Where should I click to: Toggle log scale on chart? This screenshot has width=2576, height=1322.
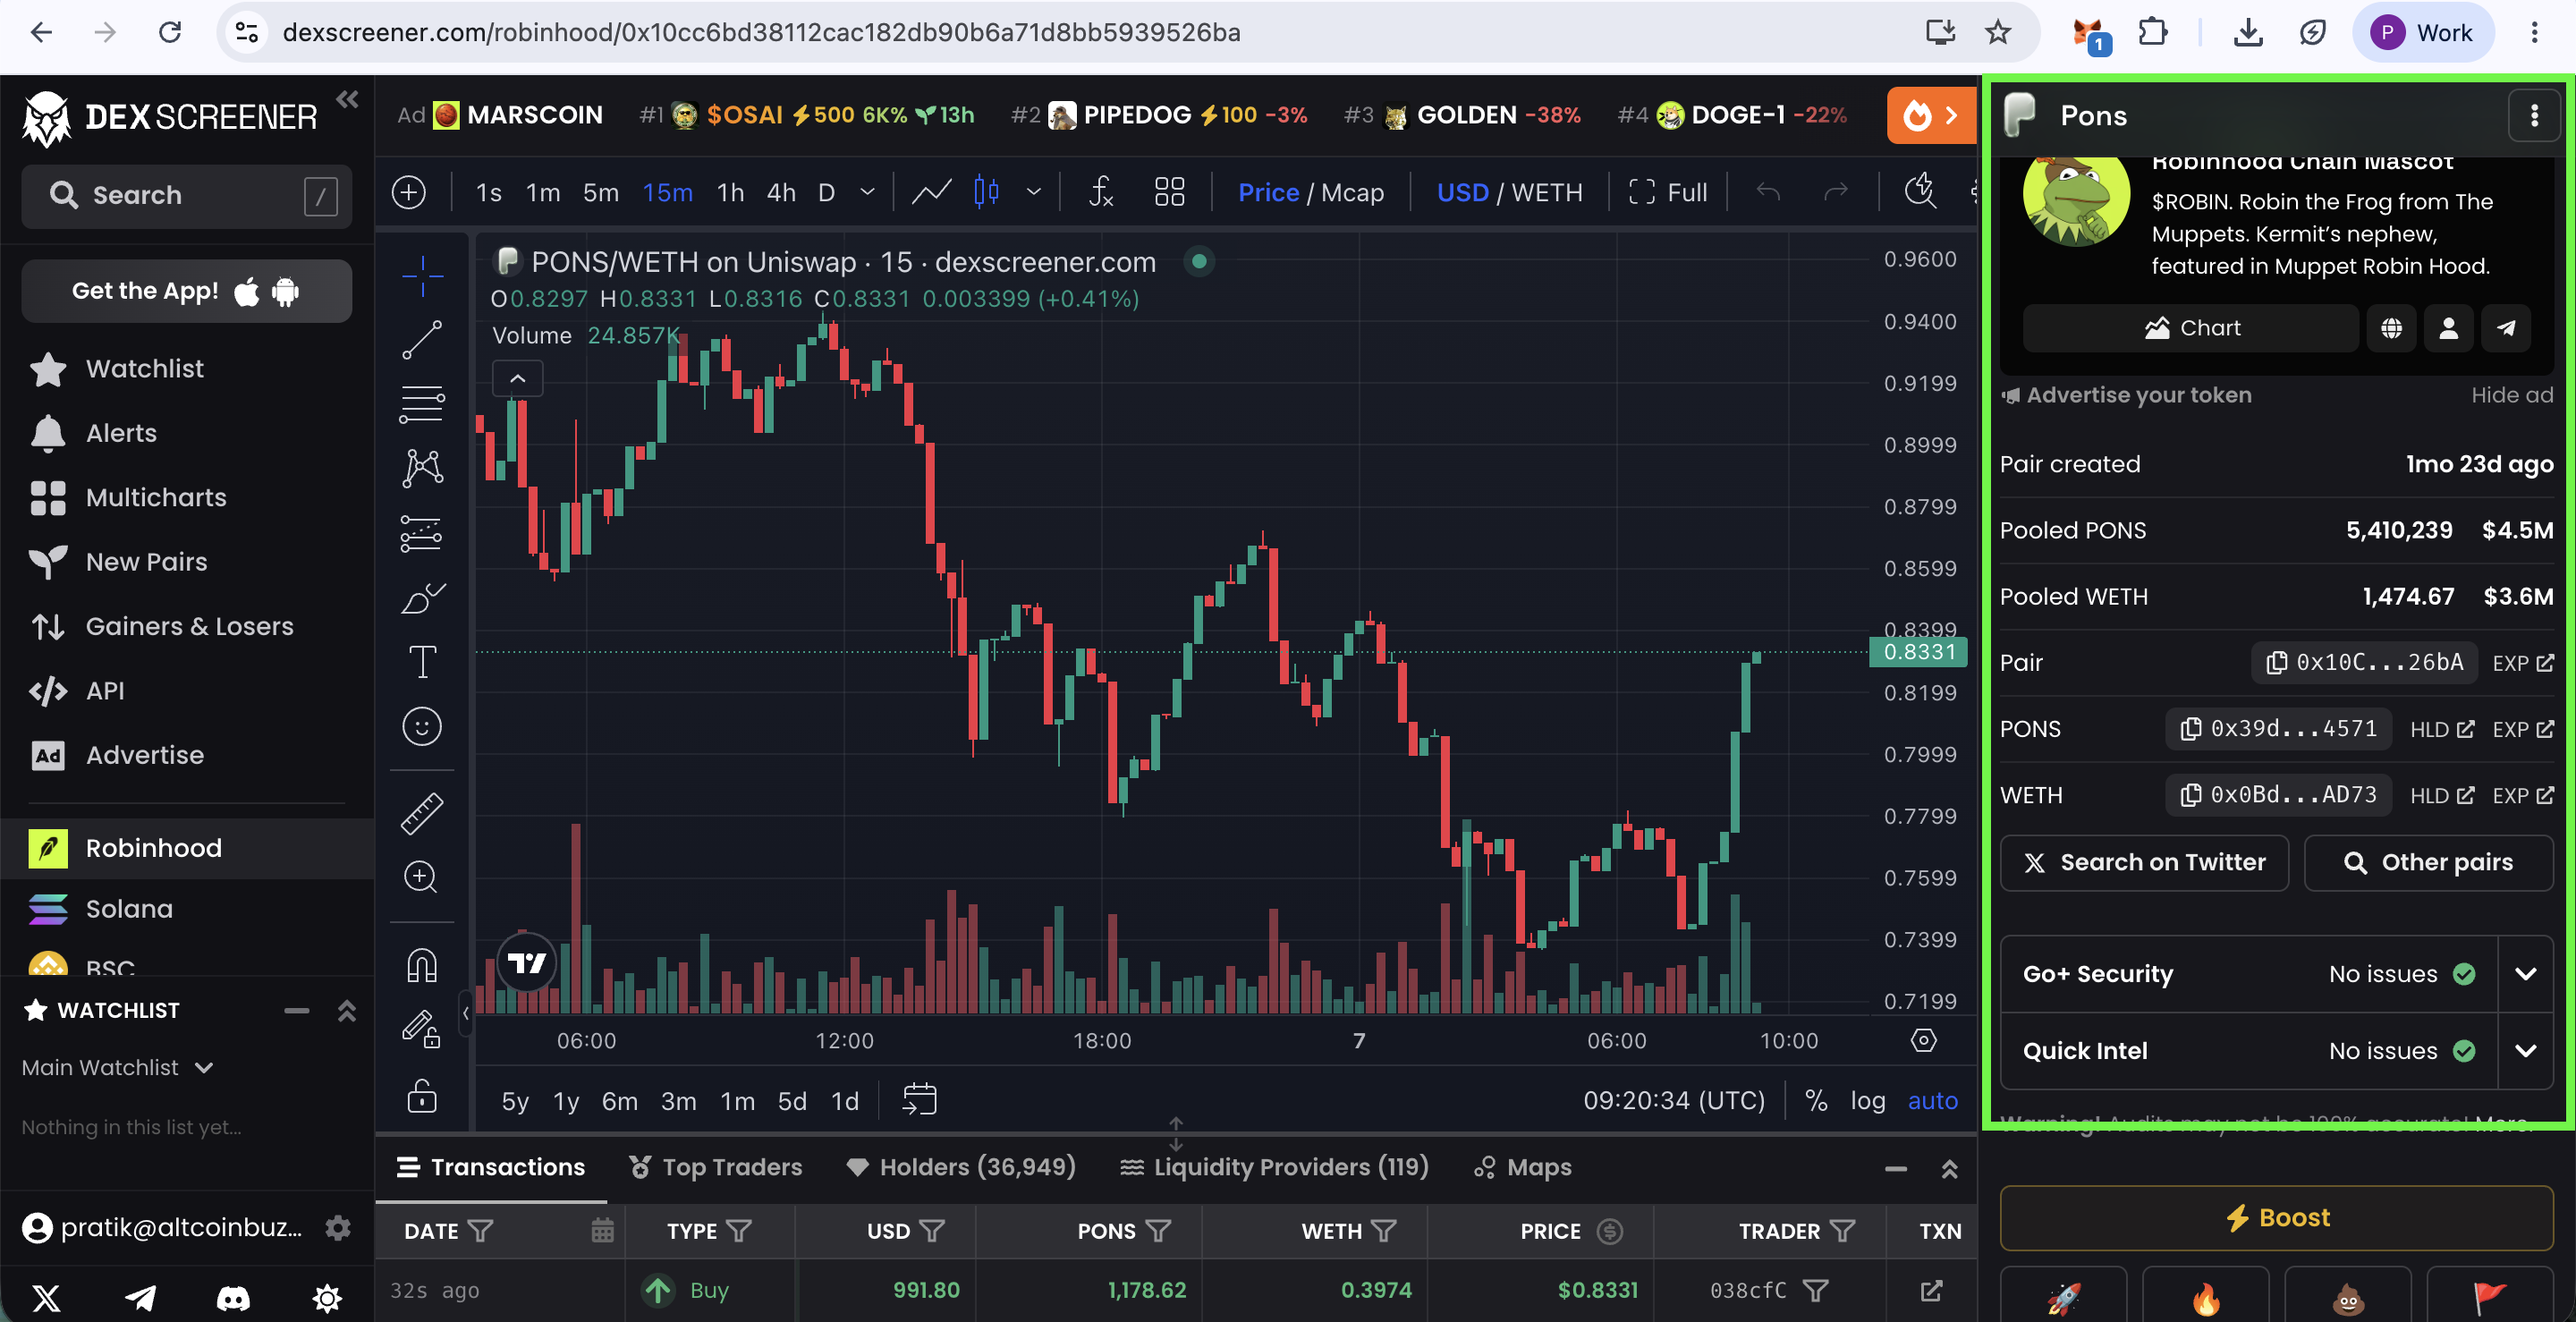click(x=1867, y=1100)
